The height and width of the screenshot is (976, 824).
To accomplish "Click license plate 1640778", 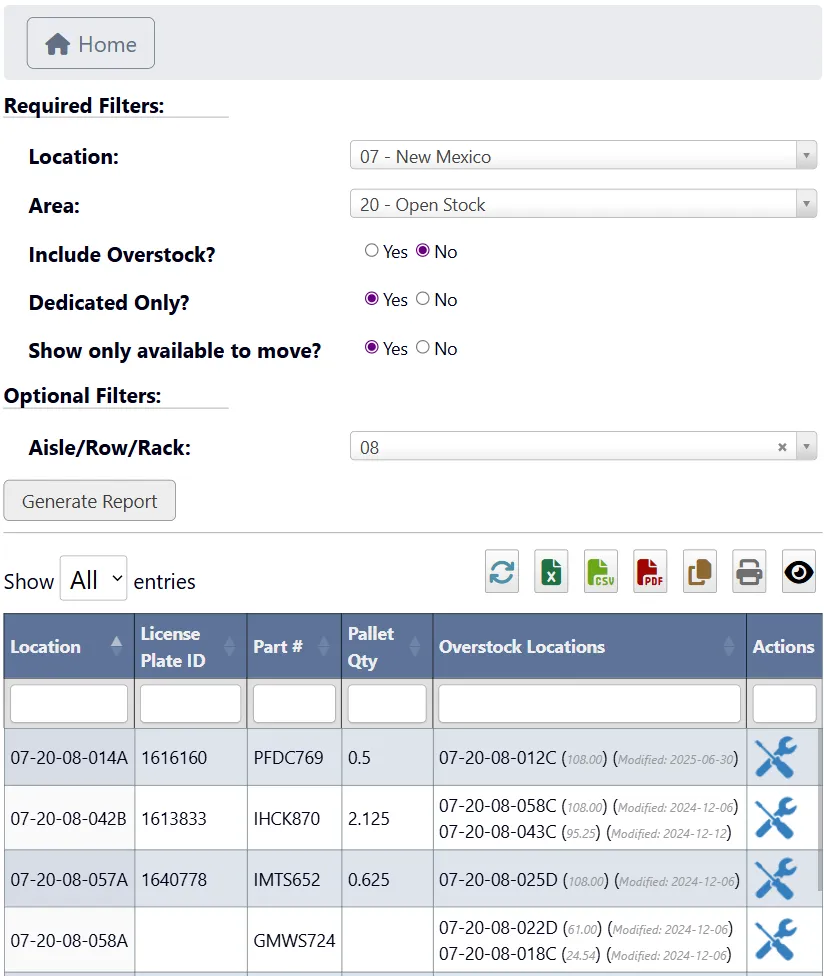I will tap(174, 880).
